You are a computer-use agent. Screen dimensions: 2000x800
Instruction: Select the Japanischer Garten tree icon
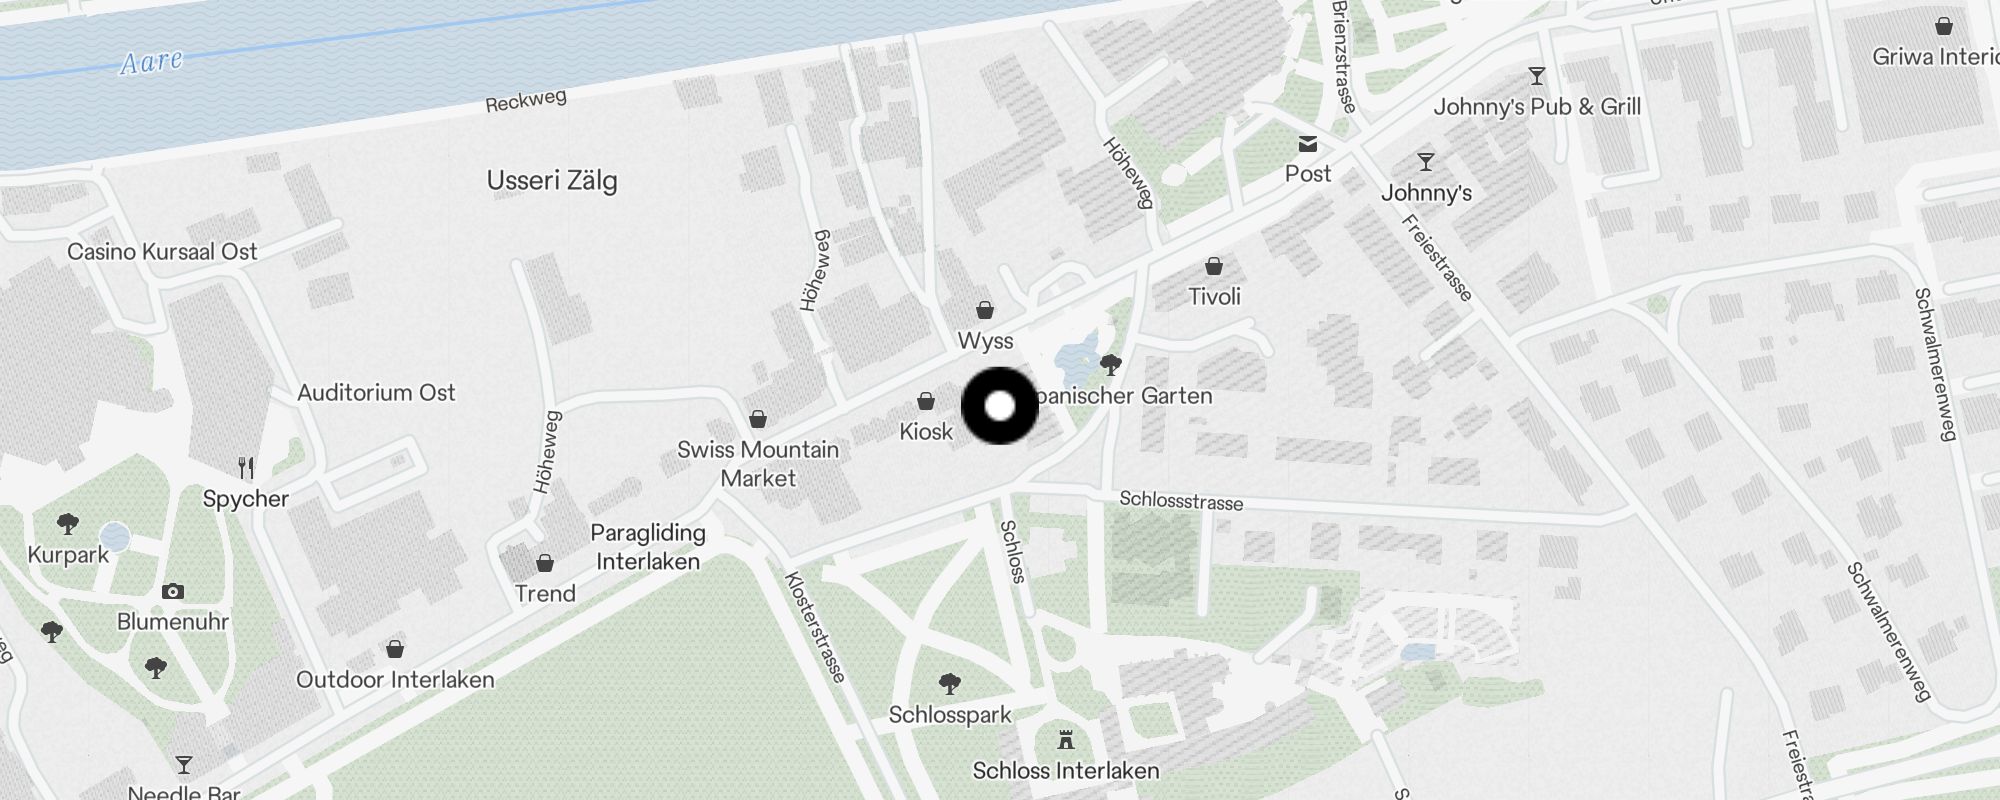[x=1110, y=364]
